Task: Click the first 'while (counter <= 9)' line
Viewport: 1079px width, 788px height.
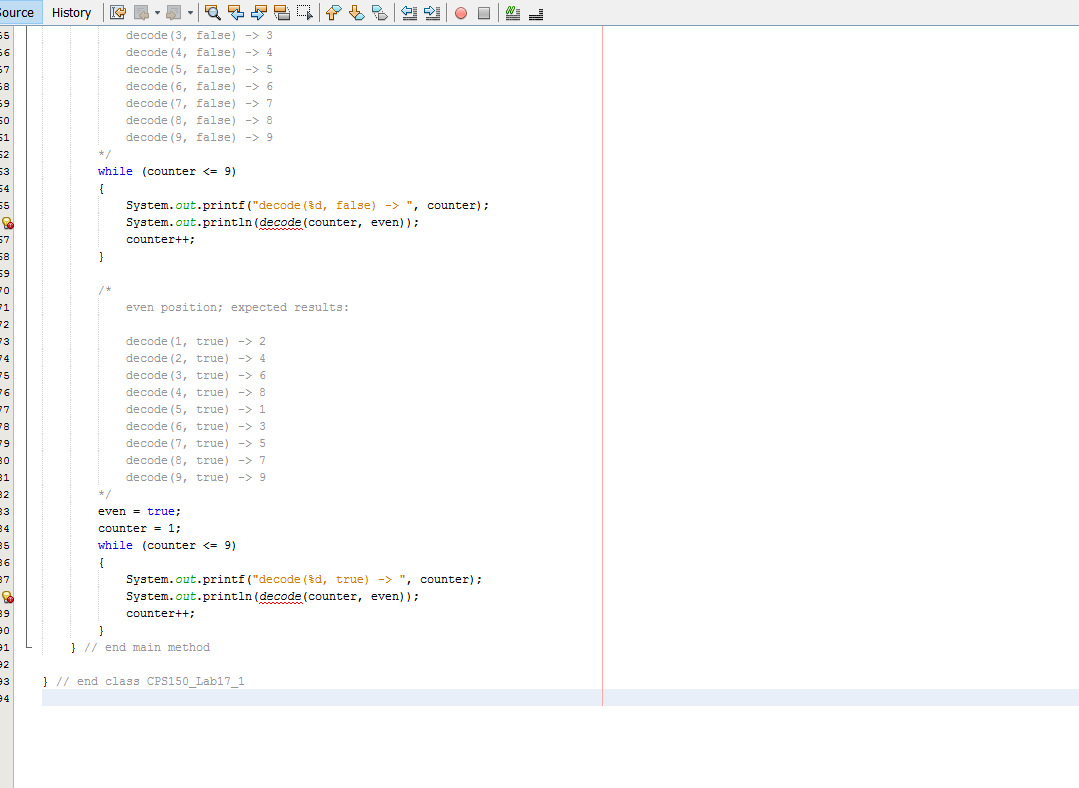Action: pyautogui.click(x=167, y=171)
